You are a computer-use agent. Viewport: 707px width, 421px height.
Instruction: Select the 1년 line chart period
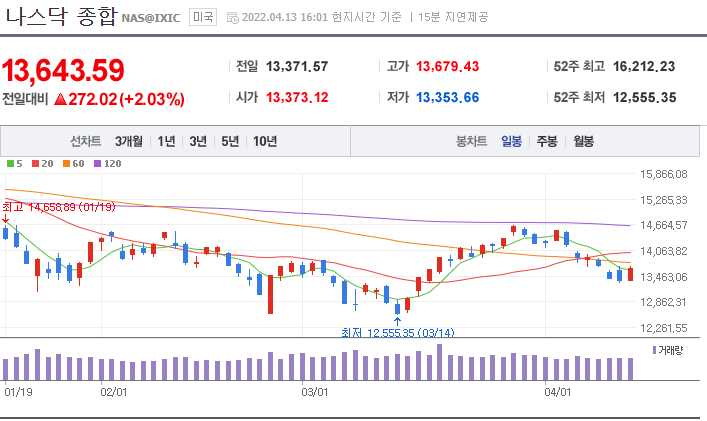pyautogui.click(x=166, y=142)
